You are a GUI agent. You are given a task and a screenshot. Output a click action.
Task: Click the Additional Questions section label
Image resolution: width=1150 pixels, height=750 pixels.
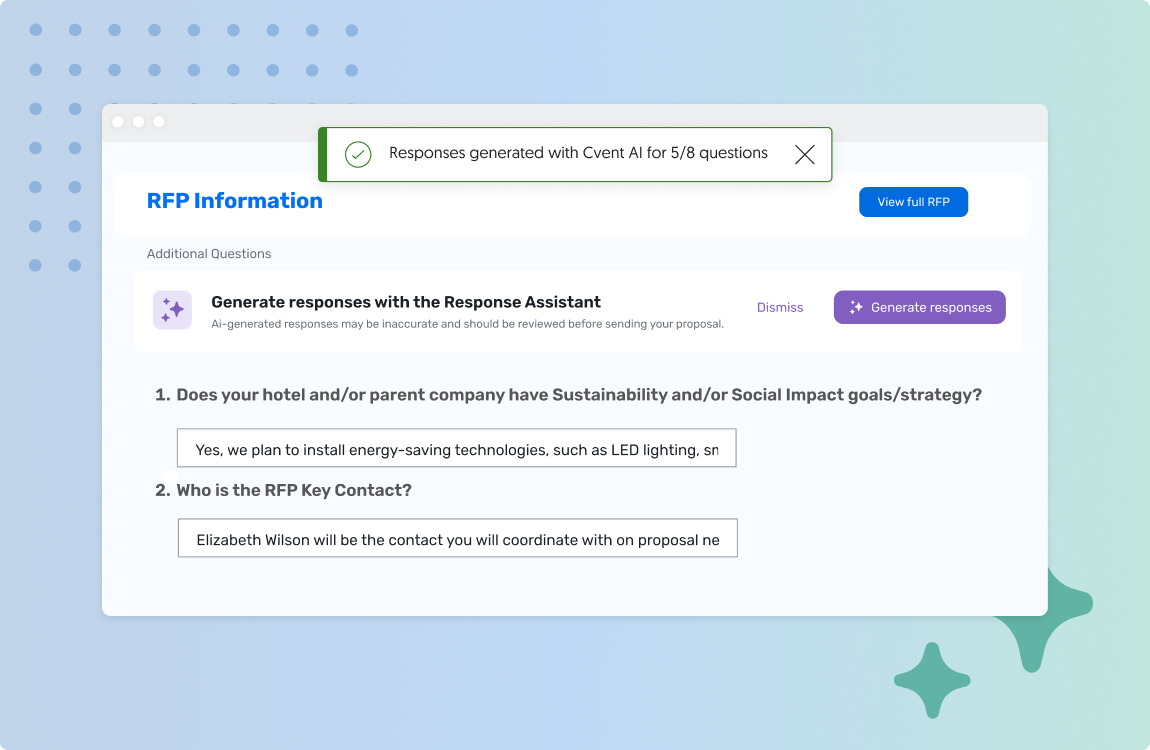click(209, 254)
